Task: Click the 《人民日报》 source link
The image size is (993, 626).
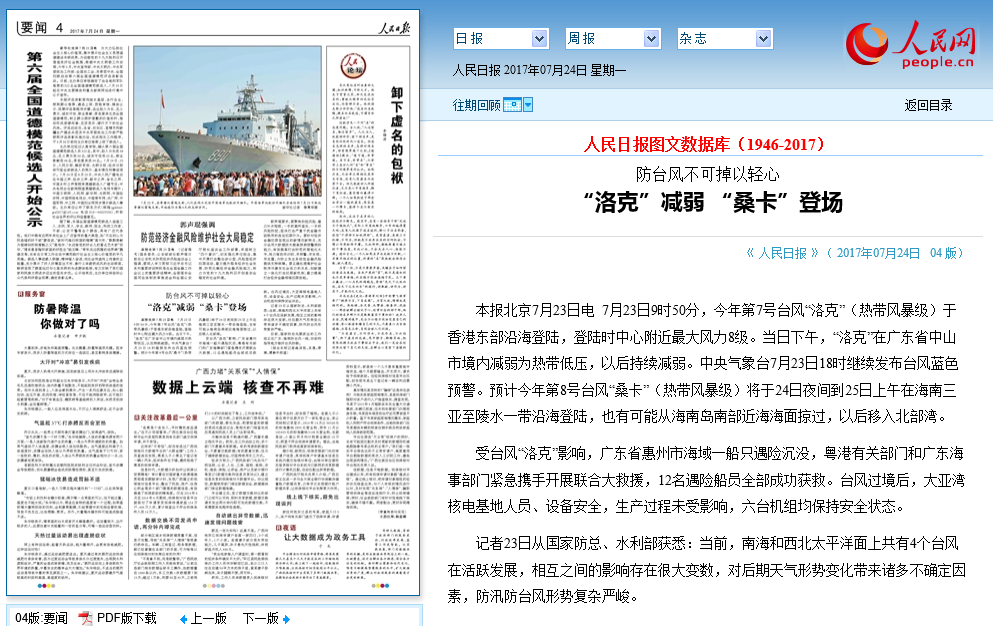Action: (782, 253)
